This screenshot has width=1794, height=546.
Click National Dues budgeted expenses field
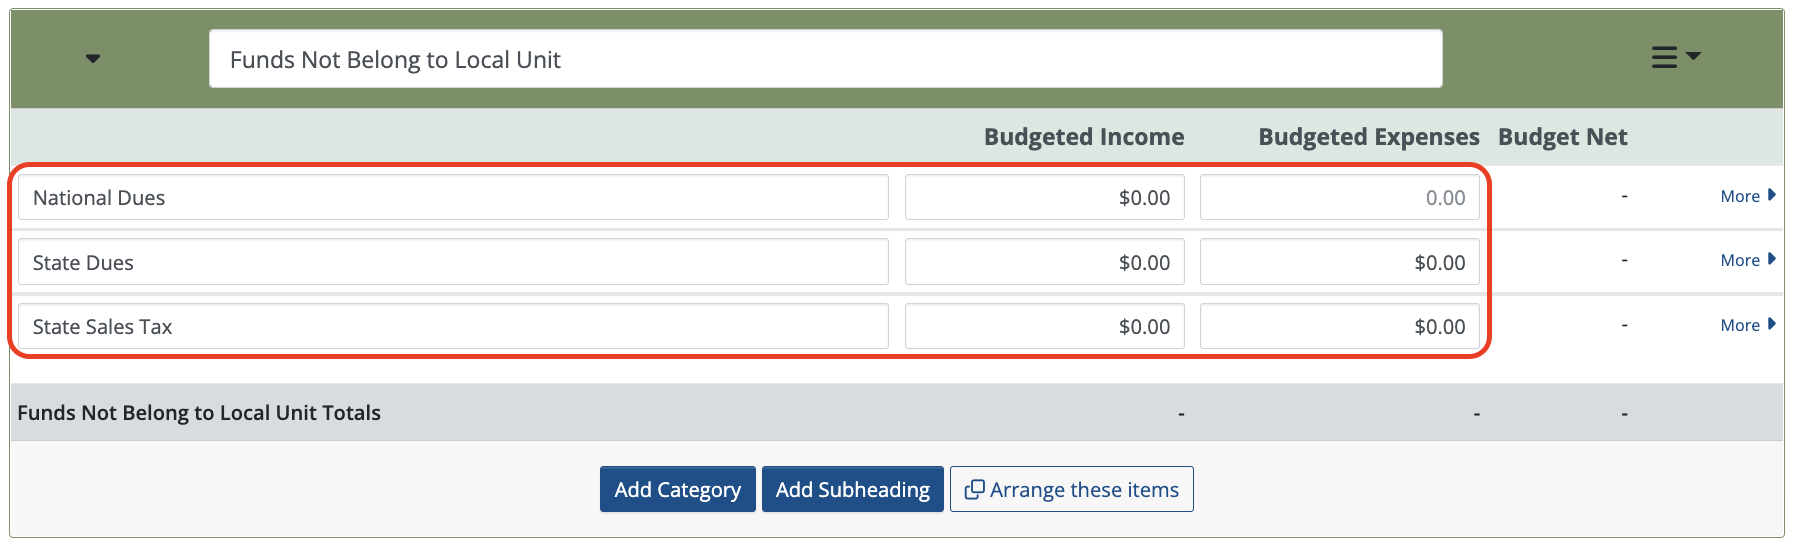(x=1339, y=197)
